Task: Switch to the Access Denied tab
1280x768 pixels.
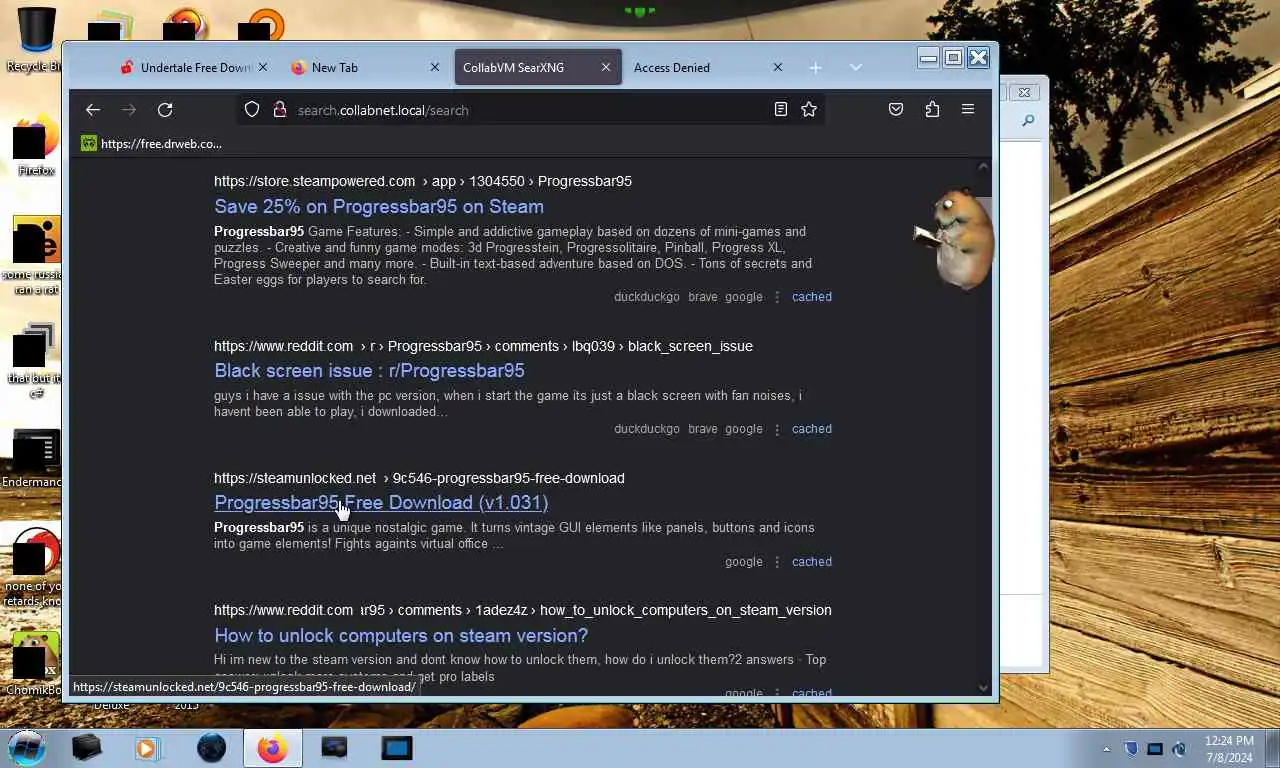Action: 708,68
